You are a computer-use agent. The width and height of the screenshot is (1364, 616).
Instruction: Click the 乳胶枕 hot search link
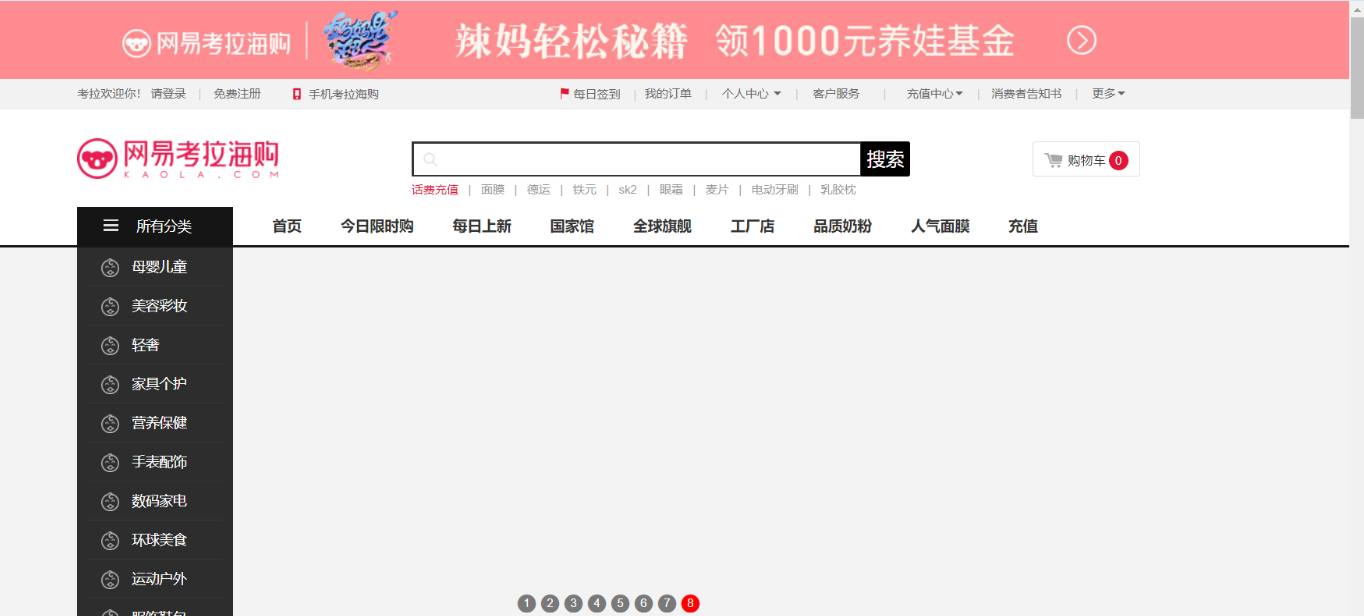838,189
